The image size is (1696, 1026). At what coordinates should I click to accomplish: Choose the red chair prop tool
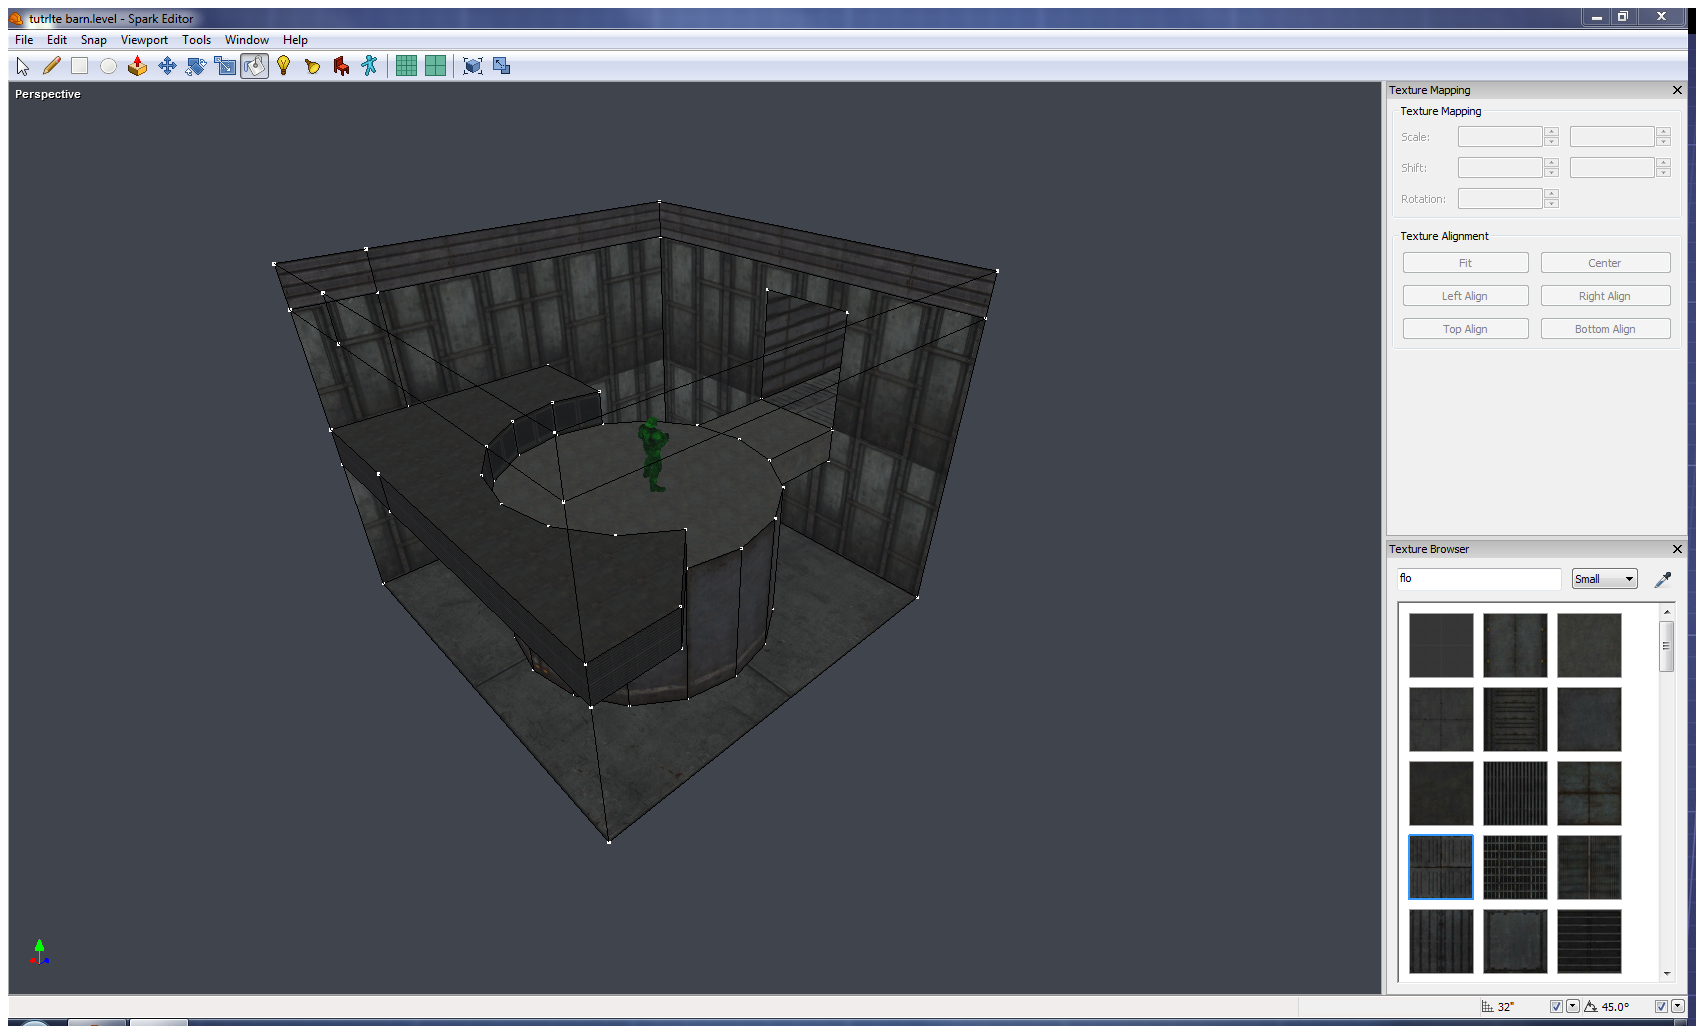[341, 66]
